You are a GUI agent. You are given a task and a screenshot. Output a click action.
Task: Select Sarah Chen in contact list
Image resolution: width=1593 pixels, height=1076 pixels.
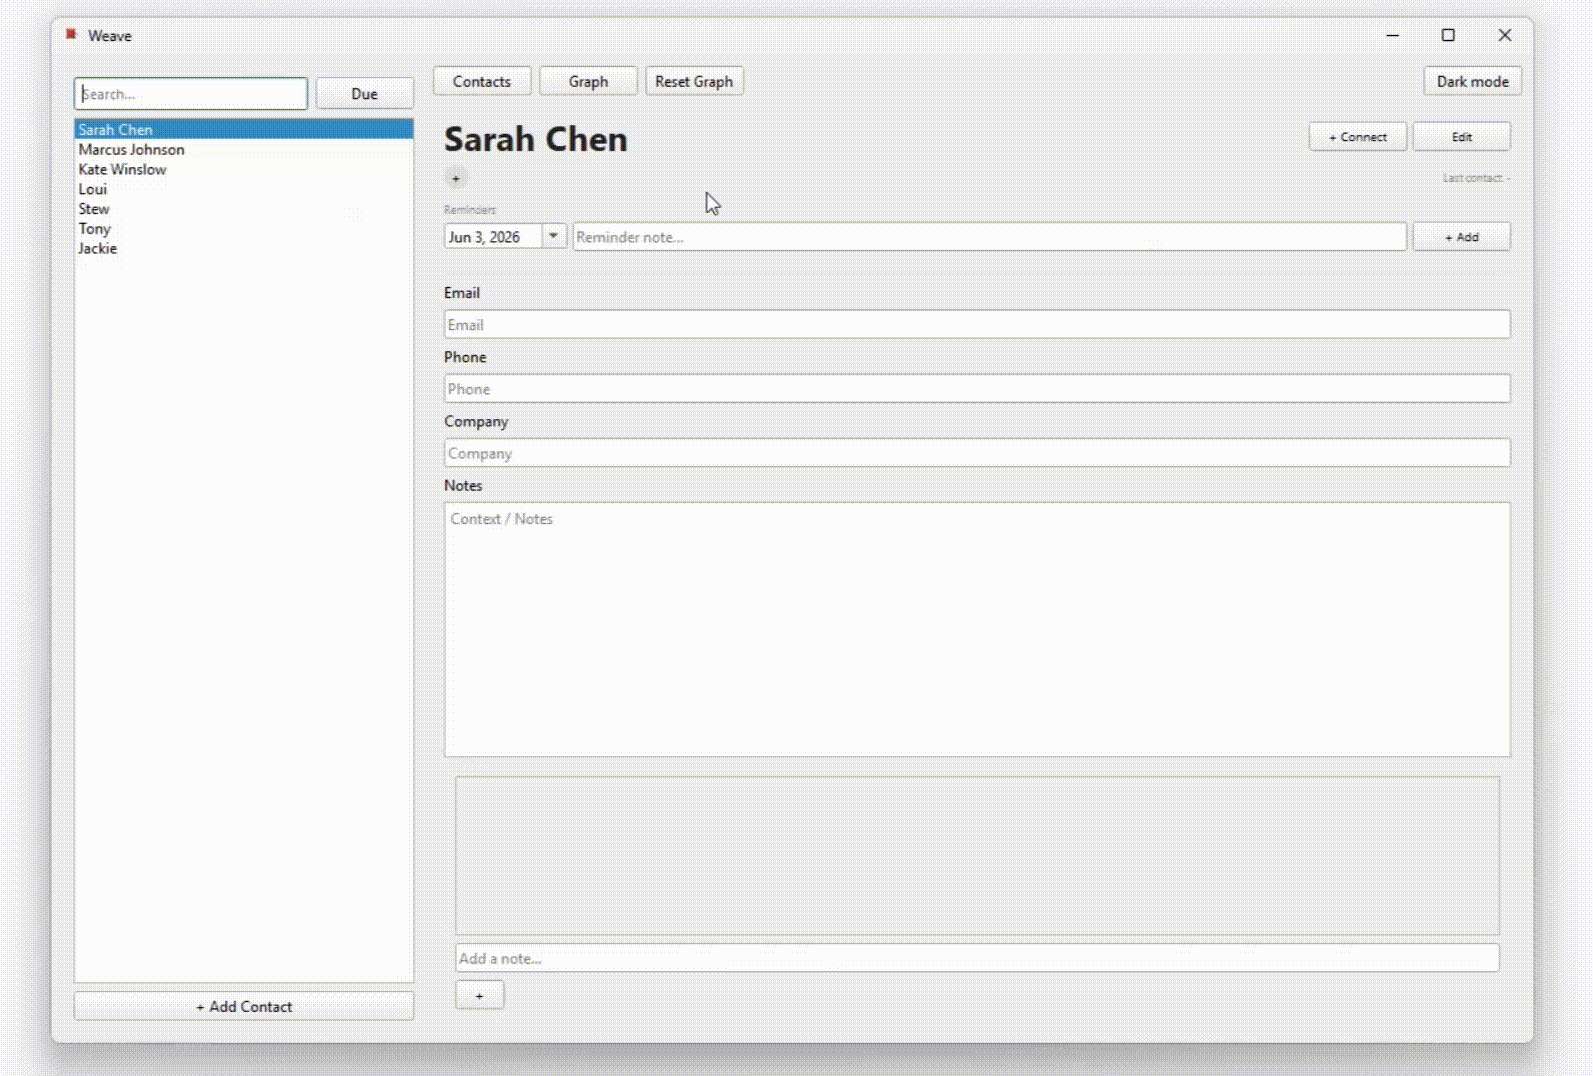[x=244, y=129]
